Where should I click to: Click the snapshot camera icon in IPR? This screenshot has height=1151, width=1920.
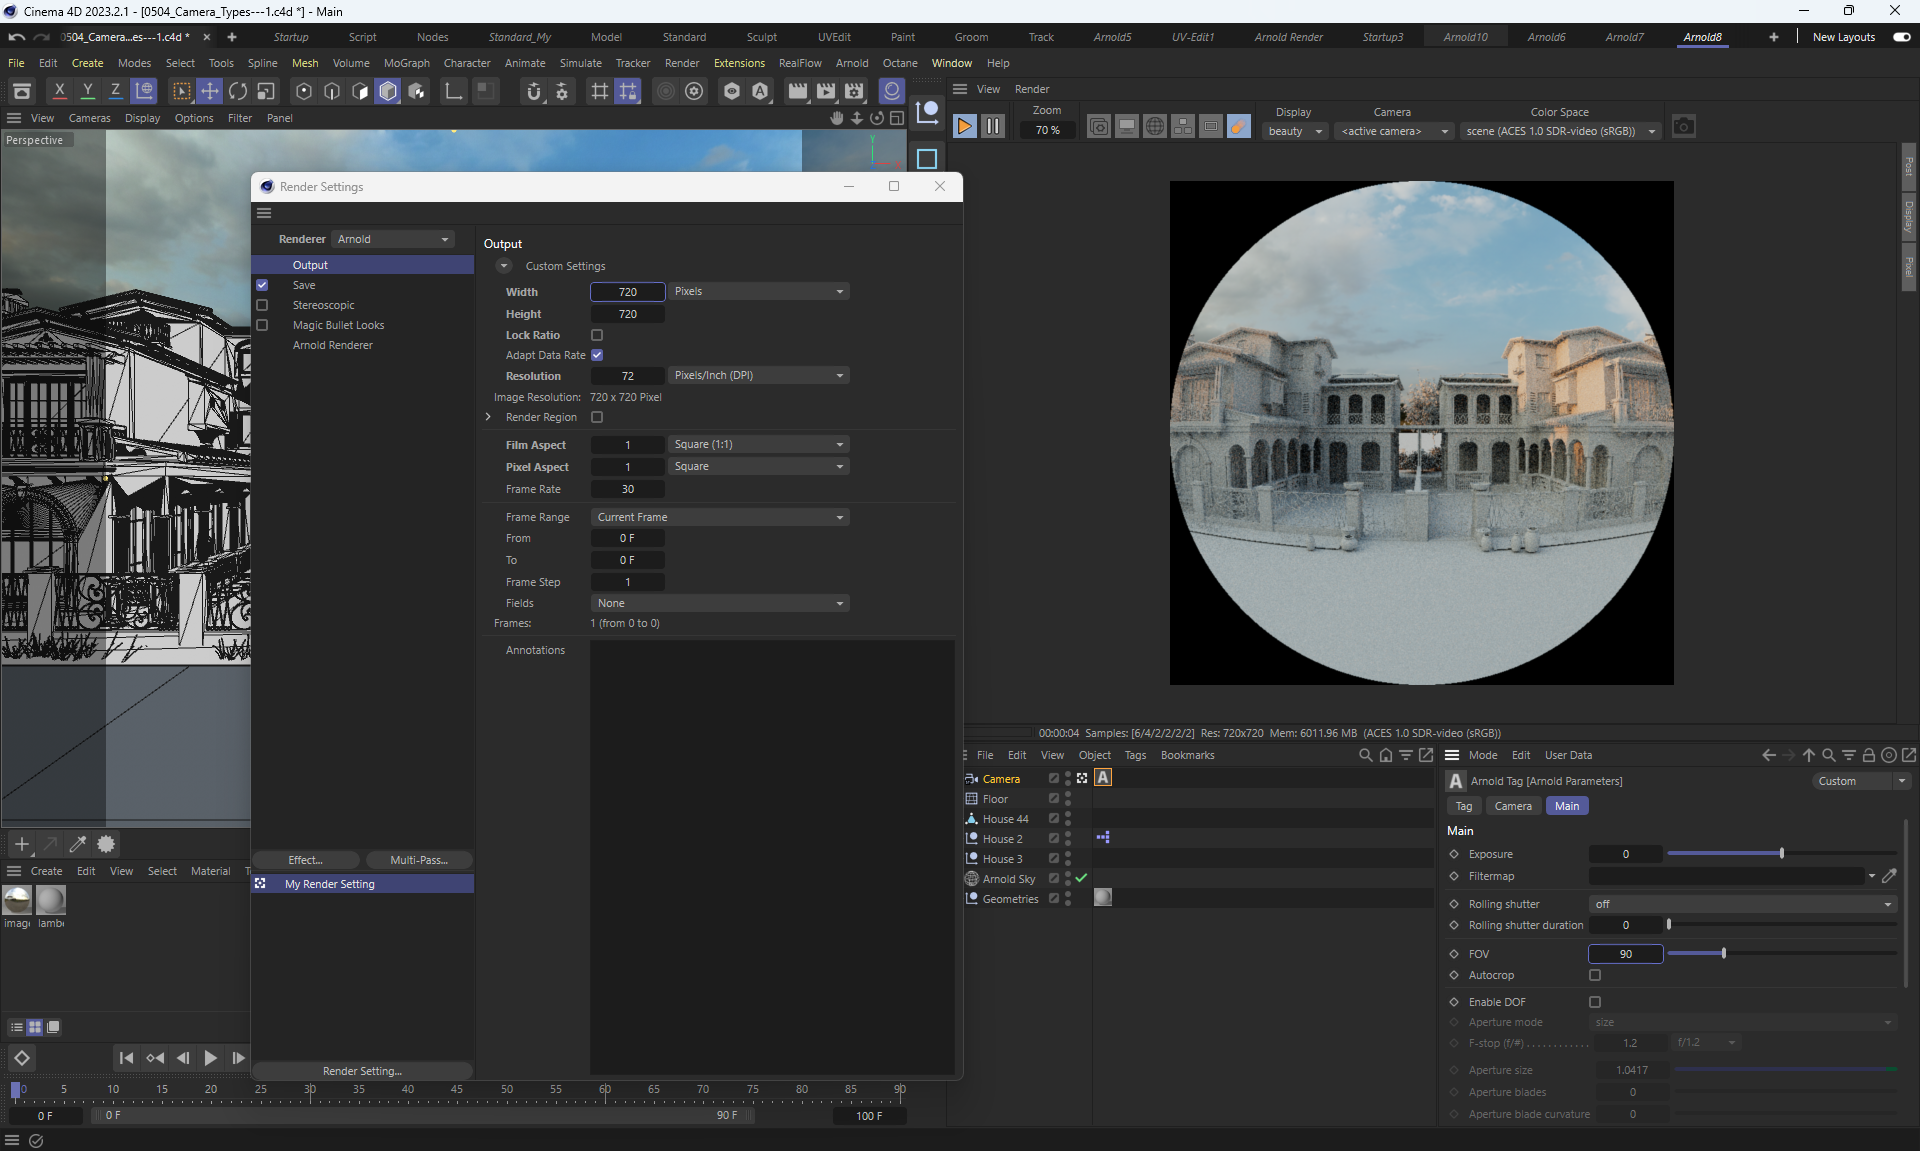(1684, 127)
